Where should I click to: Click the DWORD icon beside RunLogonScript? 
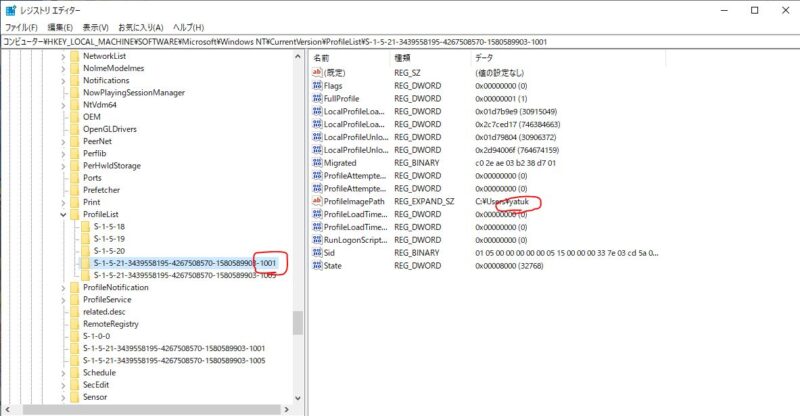click(317, 239)
